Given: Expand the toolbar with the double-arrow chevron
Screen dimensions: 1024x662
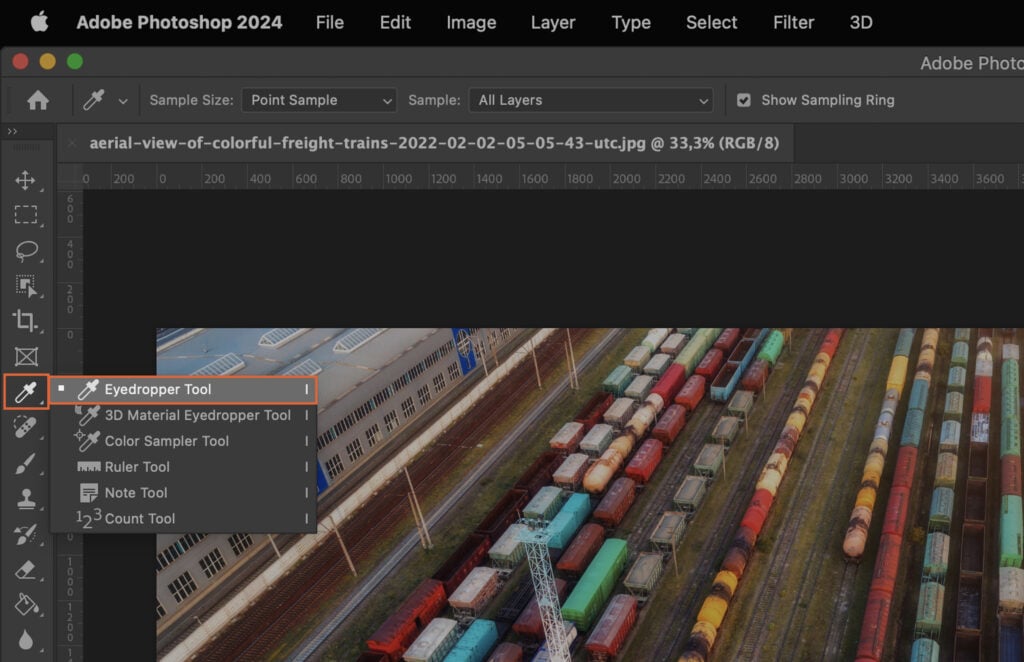Looking at the screenshot, I should 14,130.
